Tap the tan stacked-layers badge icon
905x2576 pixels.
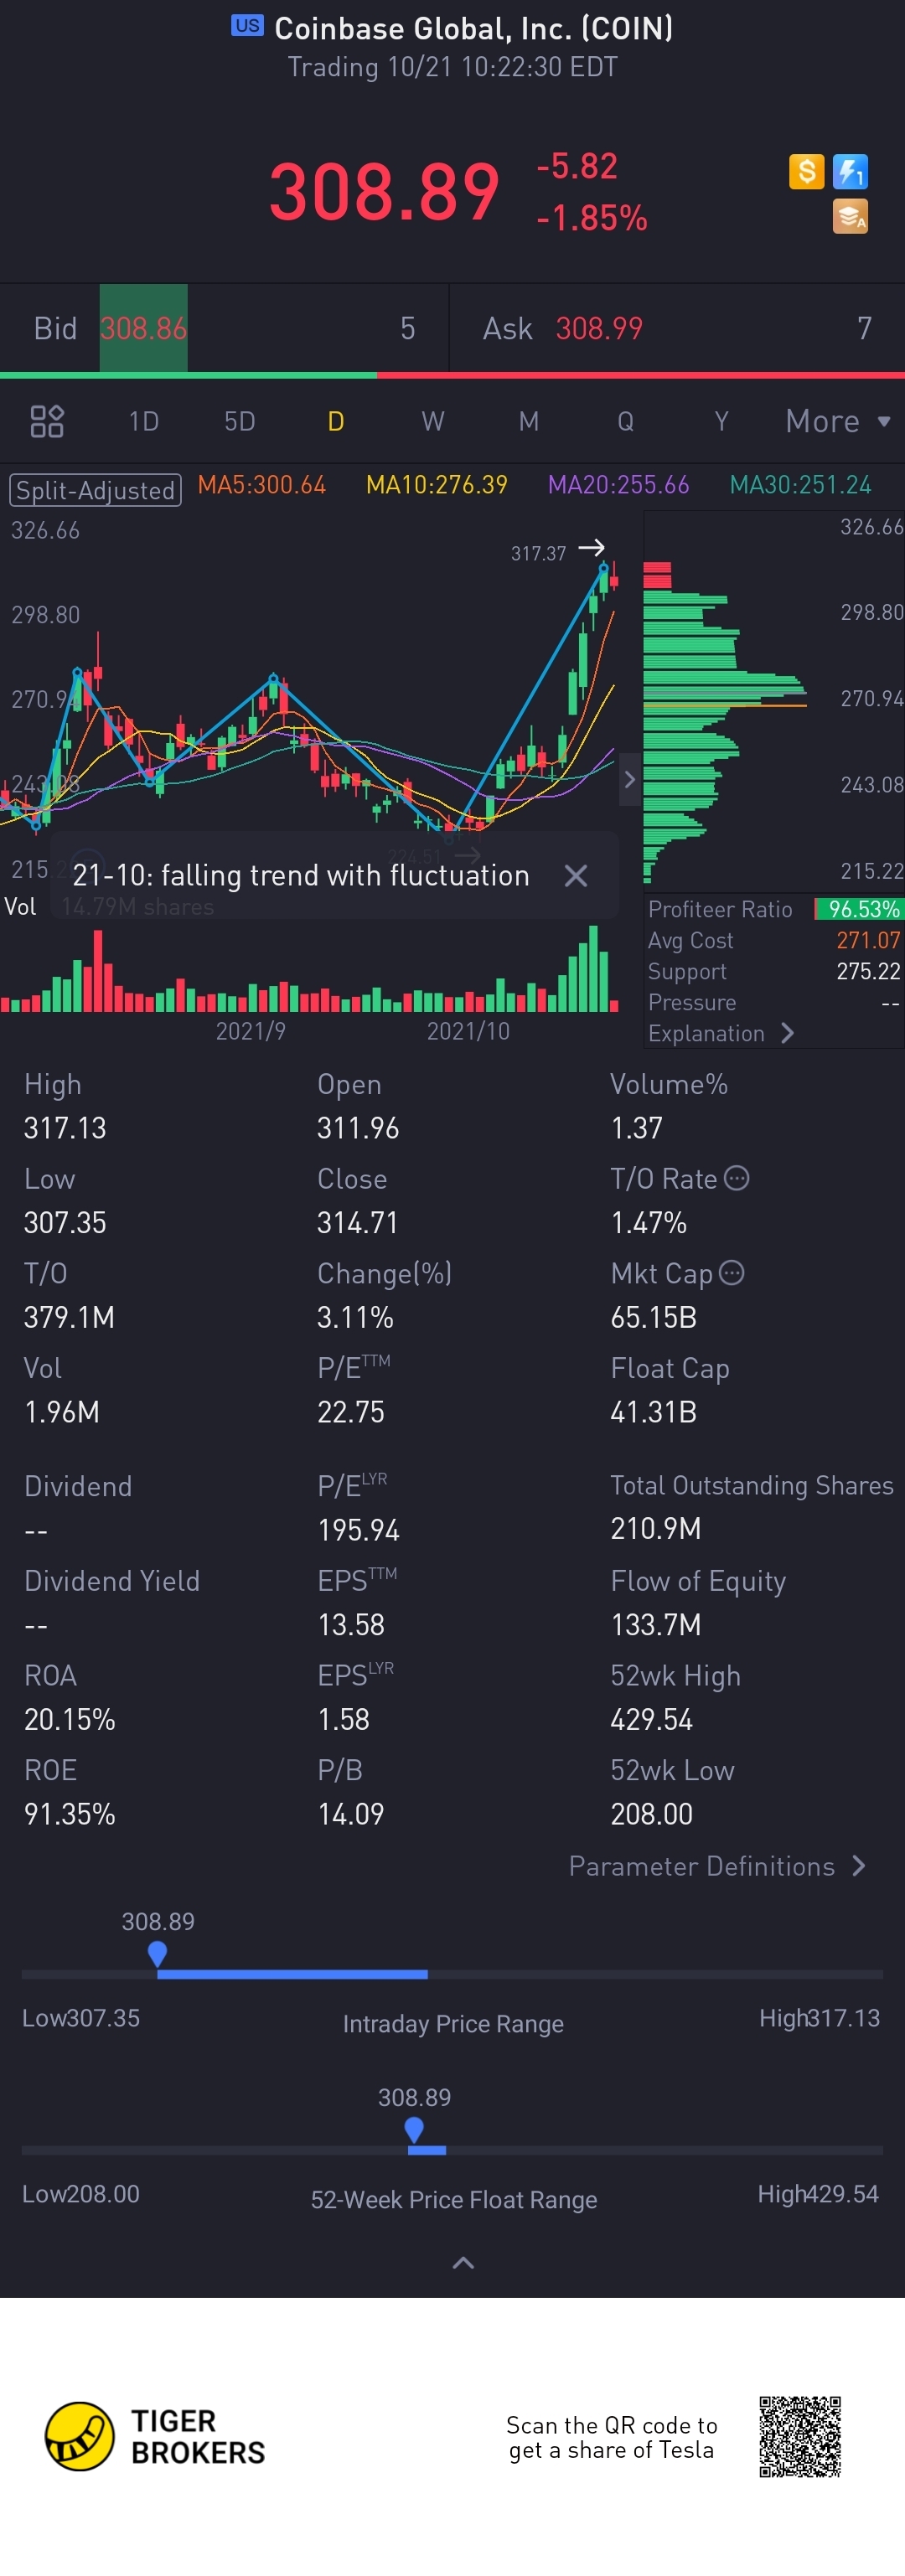pyautogui.click(x=850, y=216)
